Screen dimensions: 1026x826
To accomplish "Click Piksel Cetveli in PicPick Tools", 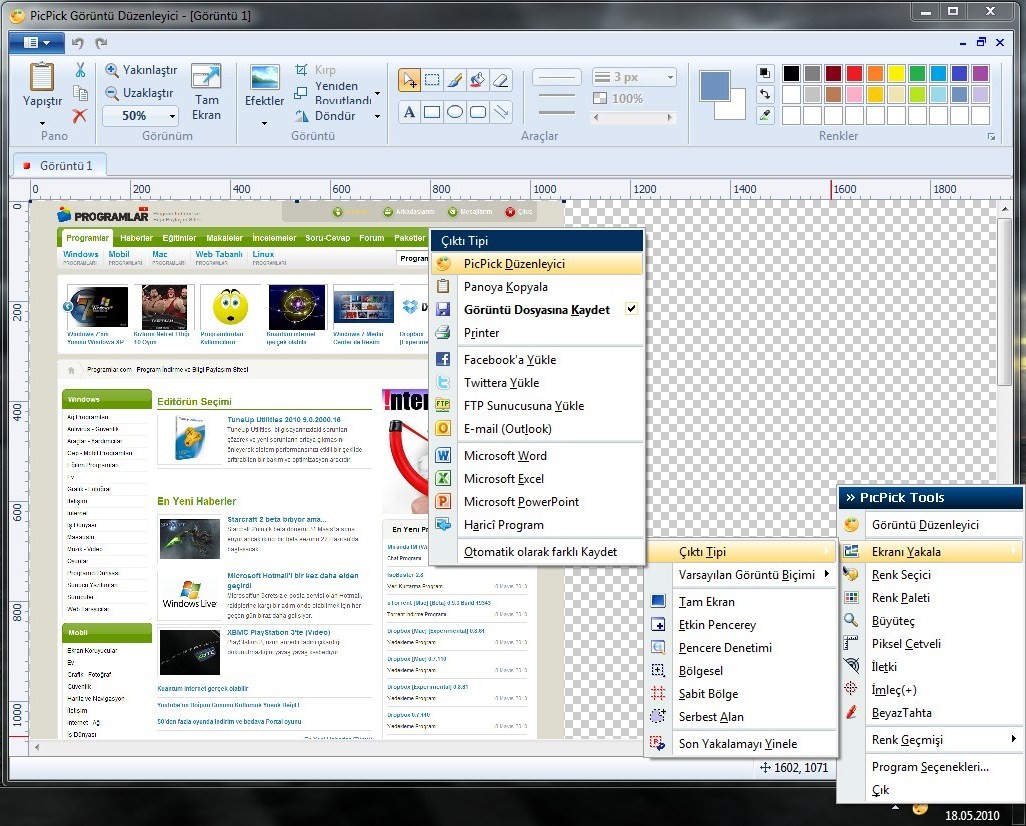I will point(930,643).
